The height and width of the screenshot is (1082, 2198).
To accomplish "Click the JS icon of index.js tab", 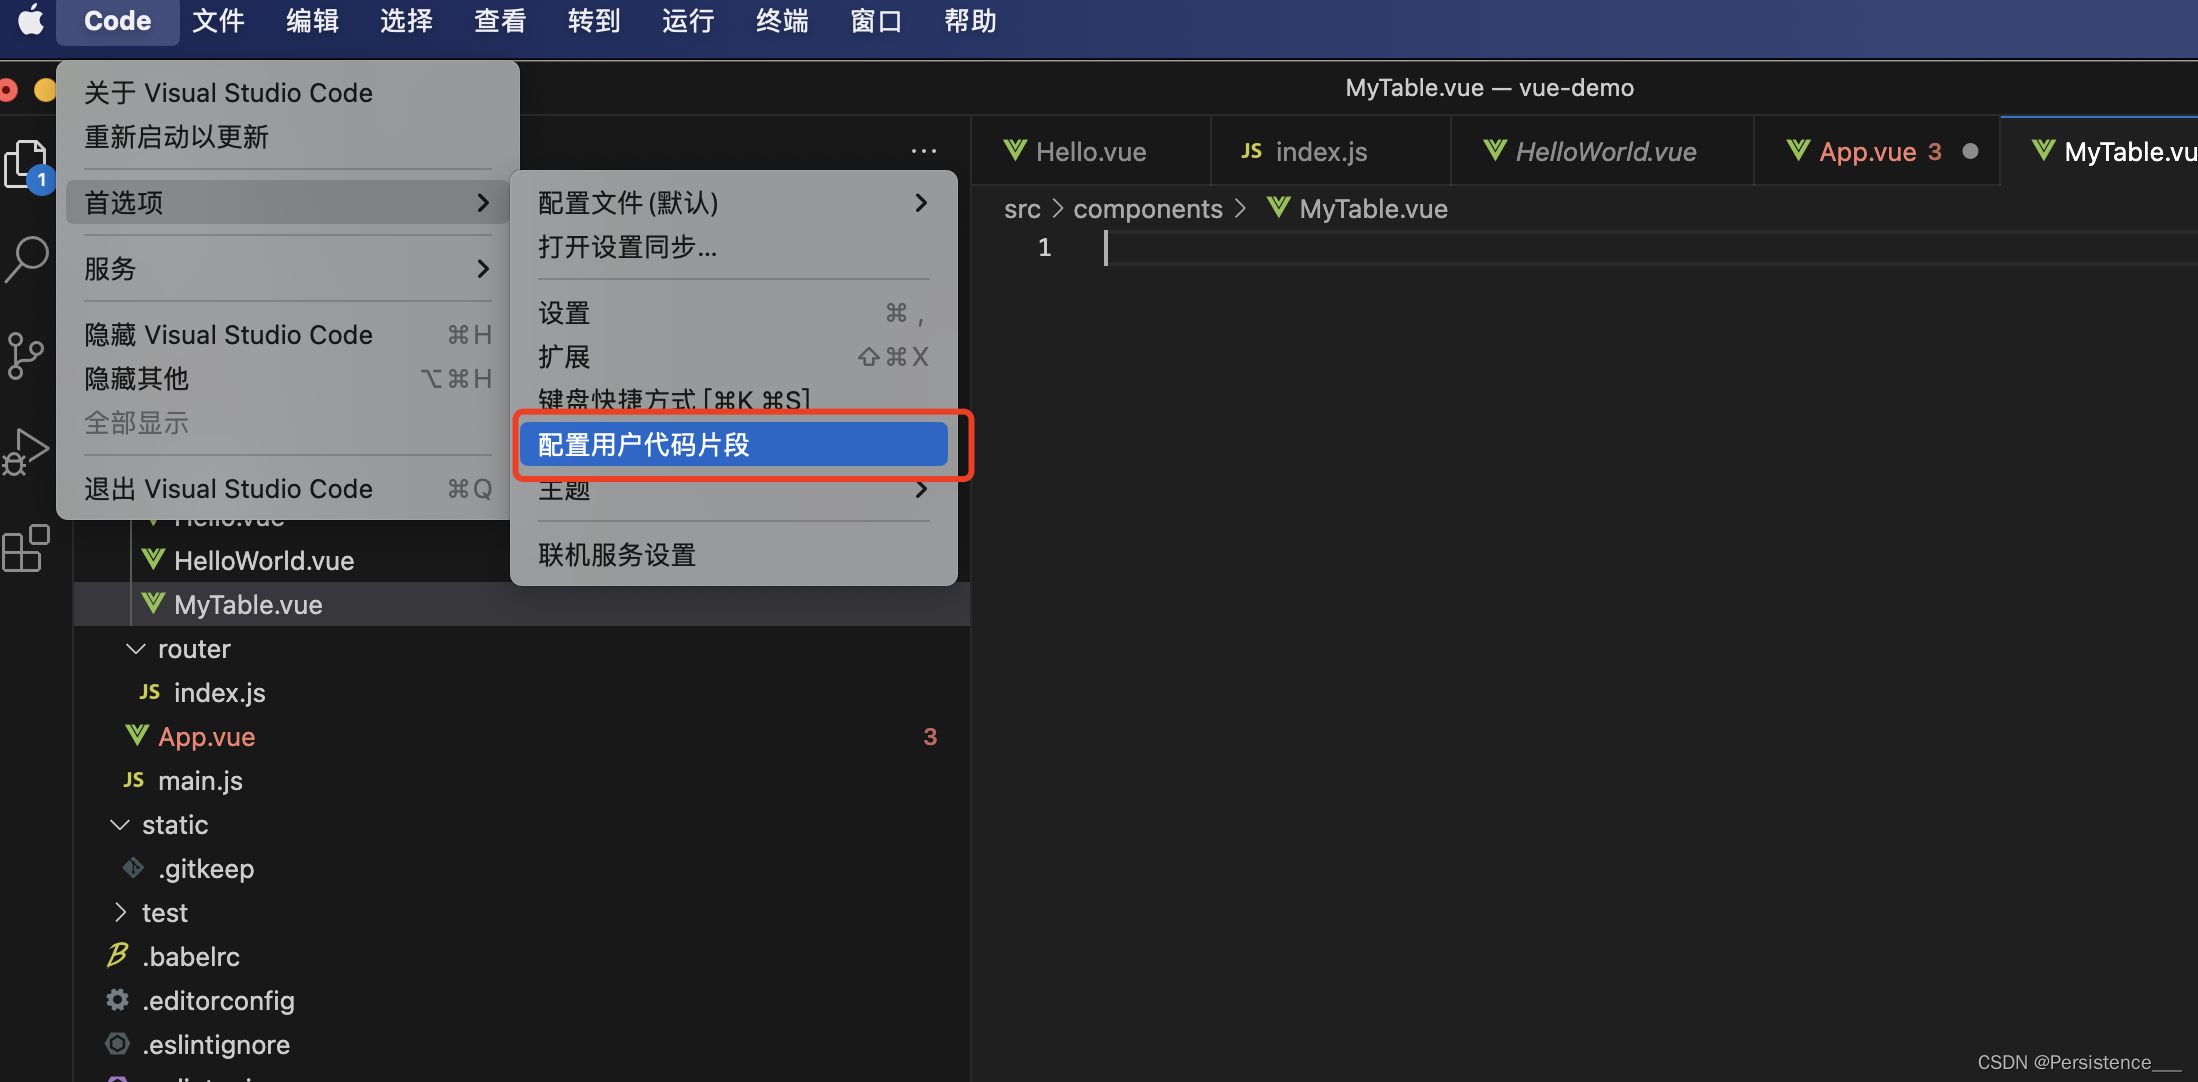I will point(1252,151).
